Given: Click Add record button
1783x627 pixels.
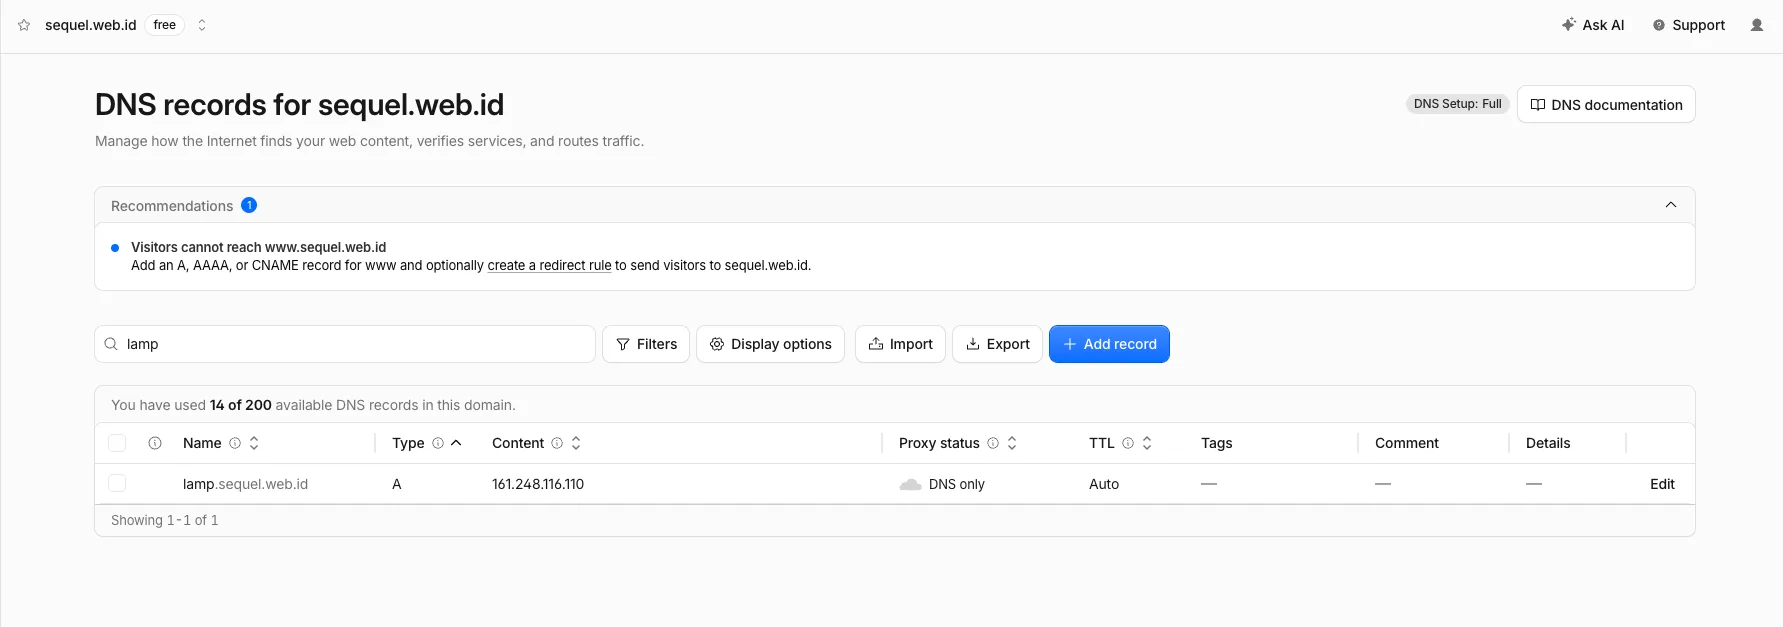Looking at the screenshot, I should pyautogui.click(x=1109, y=344).
